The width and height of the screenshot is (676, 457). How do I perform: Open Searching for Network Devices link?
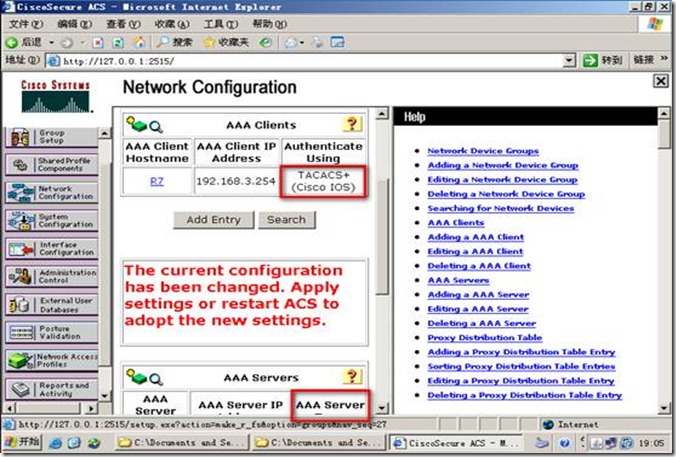(501, 208)
